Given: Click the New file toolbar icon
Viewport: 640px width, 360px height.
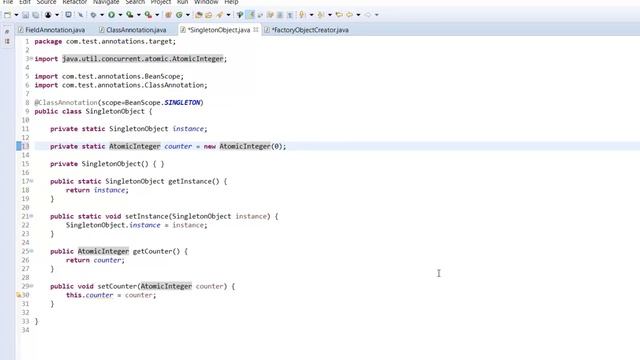Looking at the screenshot, I should click(x=7, y=15).
